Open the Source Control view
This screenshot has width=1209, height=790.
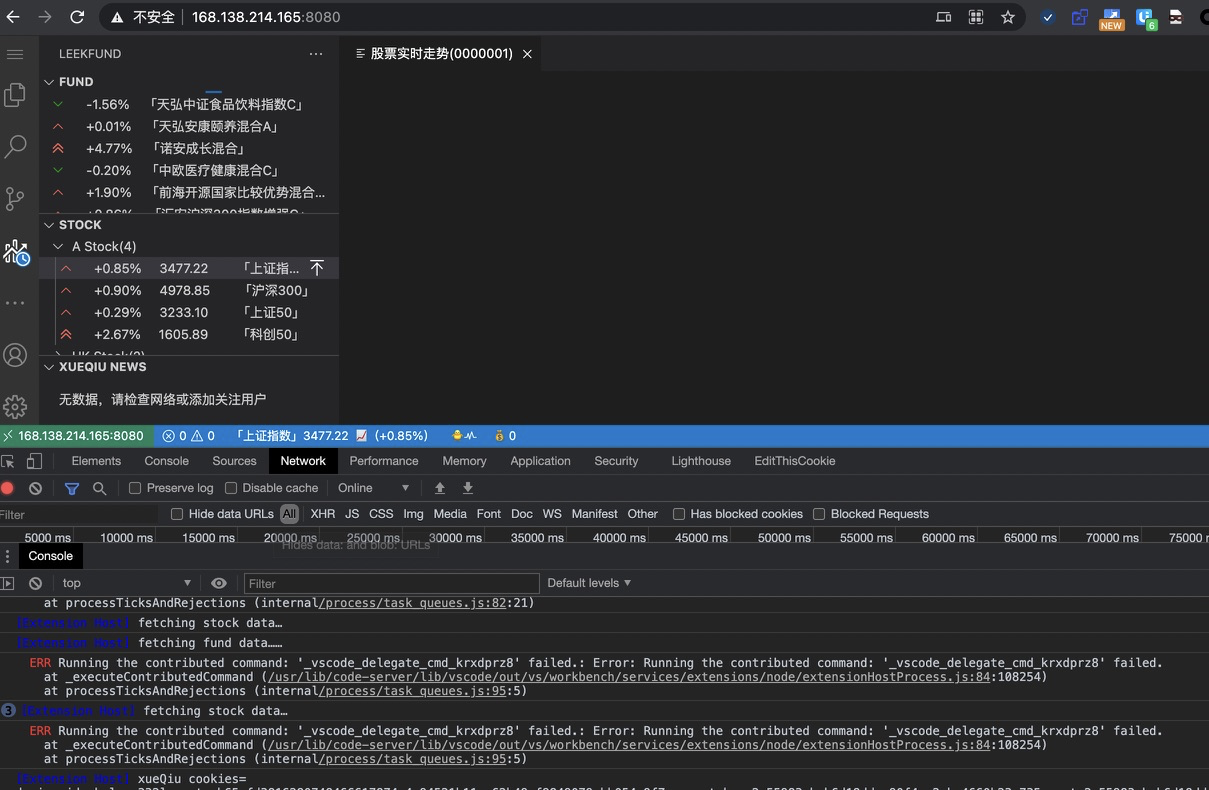pyautogui.click(x=15, y=198)
